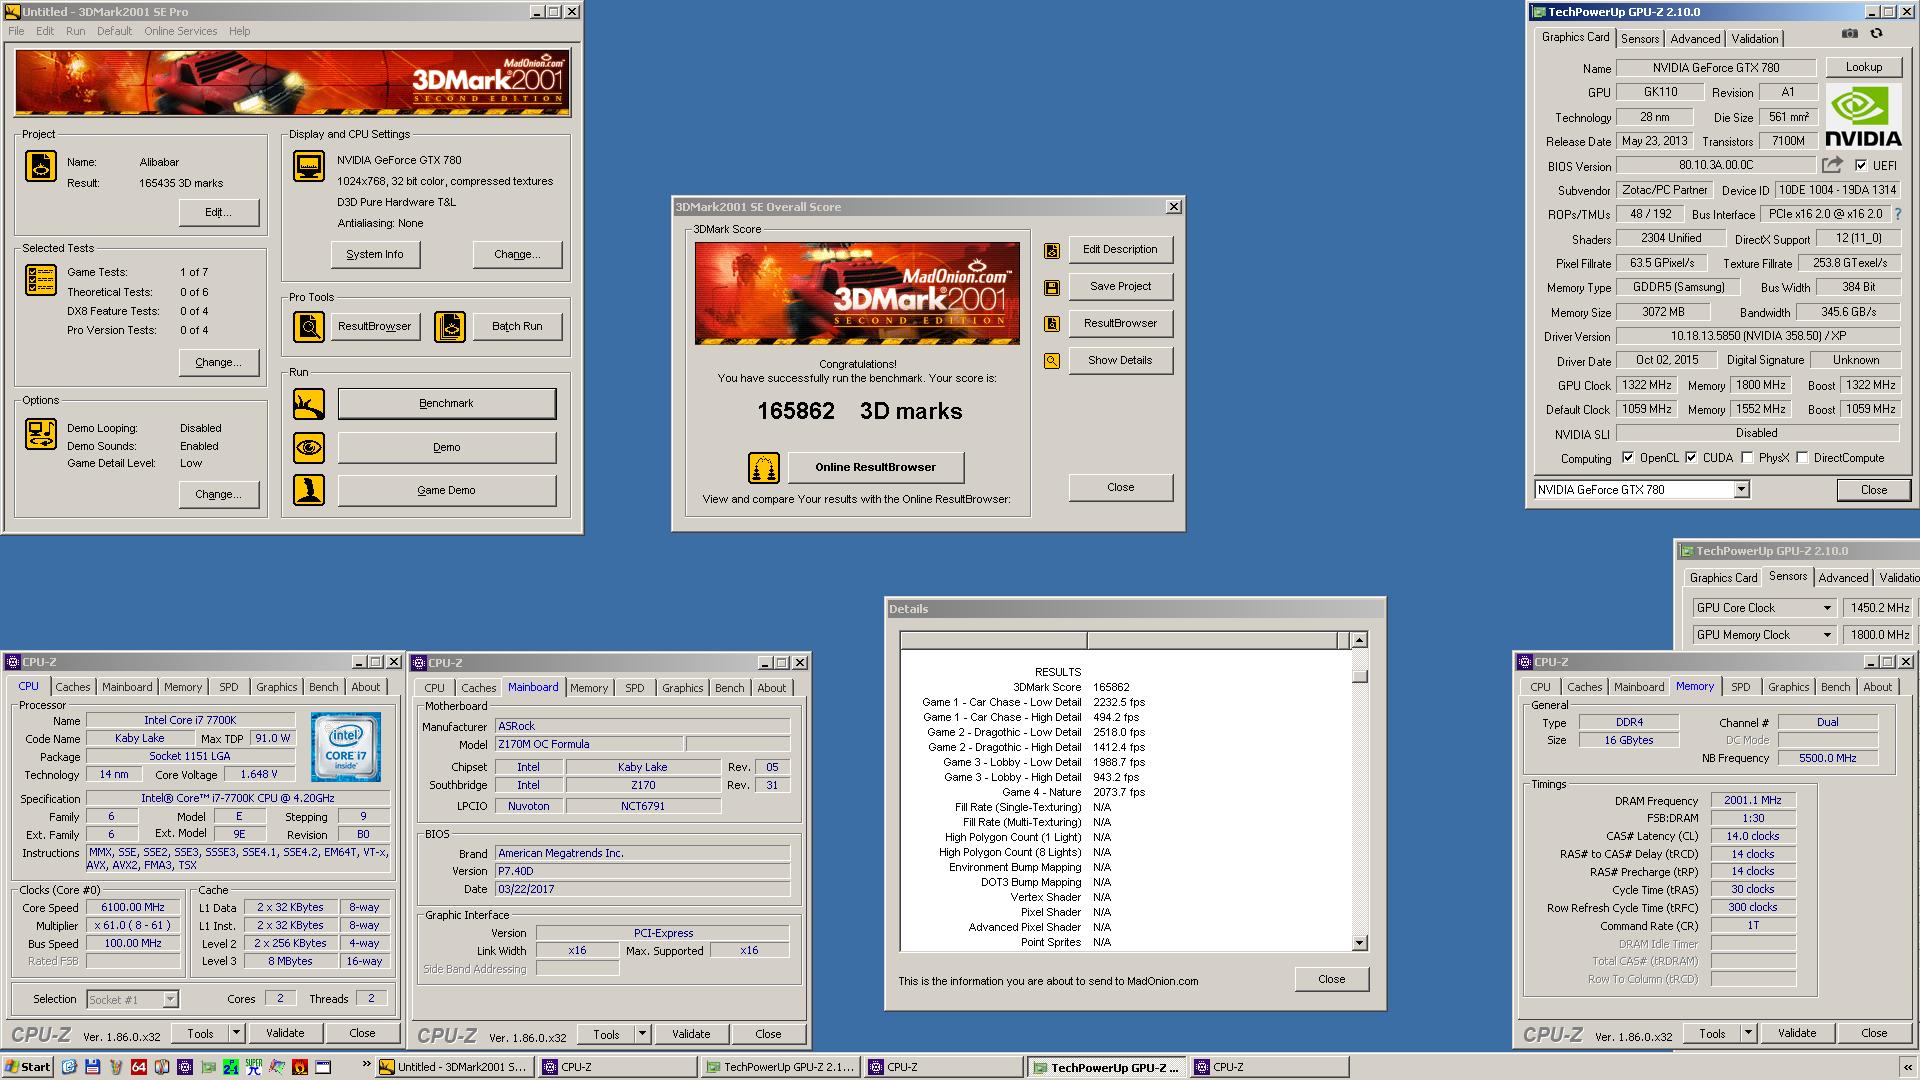This screenshot has width=1920, height=1080.
Task: Open the red 64 quick launch icon
Action: coord(138,1067)
